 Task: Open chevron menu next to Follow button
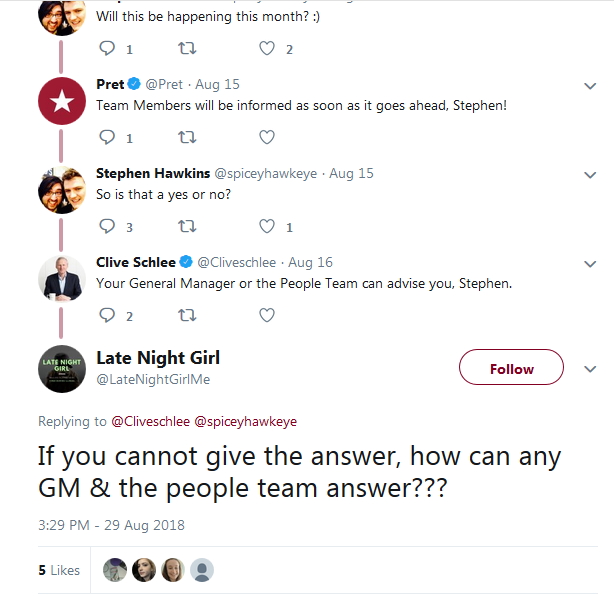pos(589,369)
